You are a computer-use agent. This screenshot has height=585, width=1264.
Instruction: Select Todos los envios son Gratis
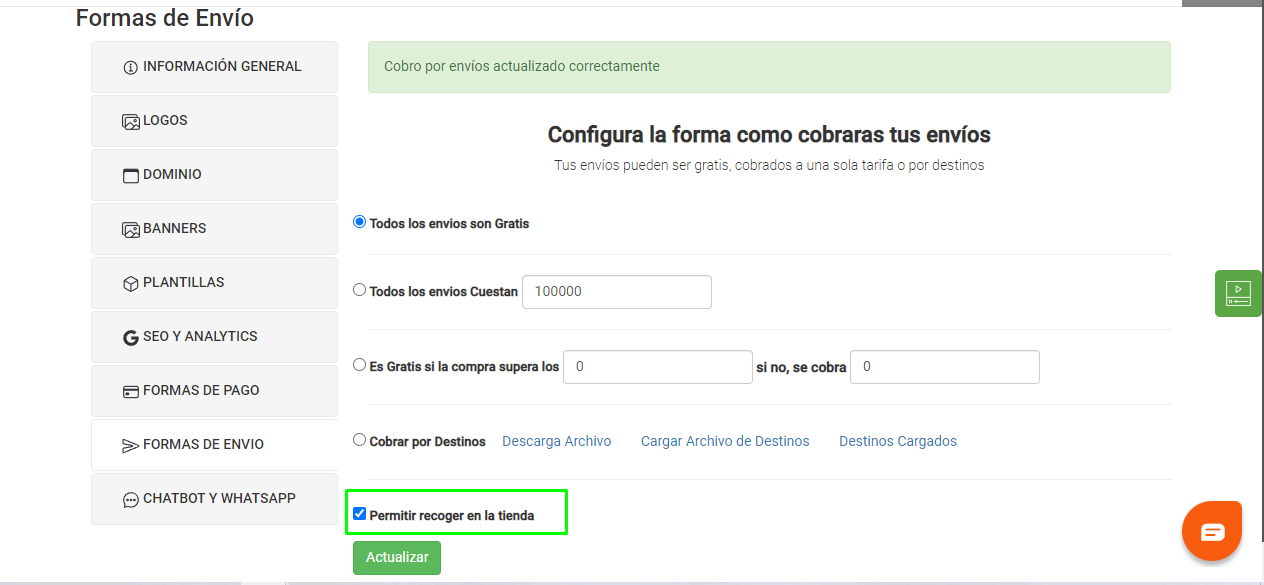click(359, 222)
